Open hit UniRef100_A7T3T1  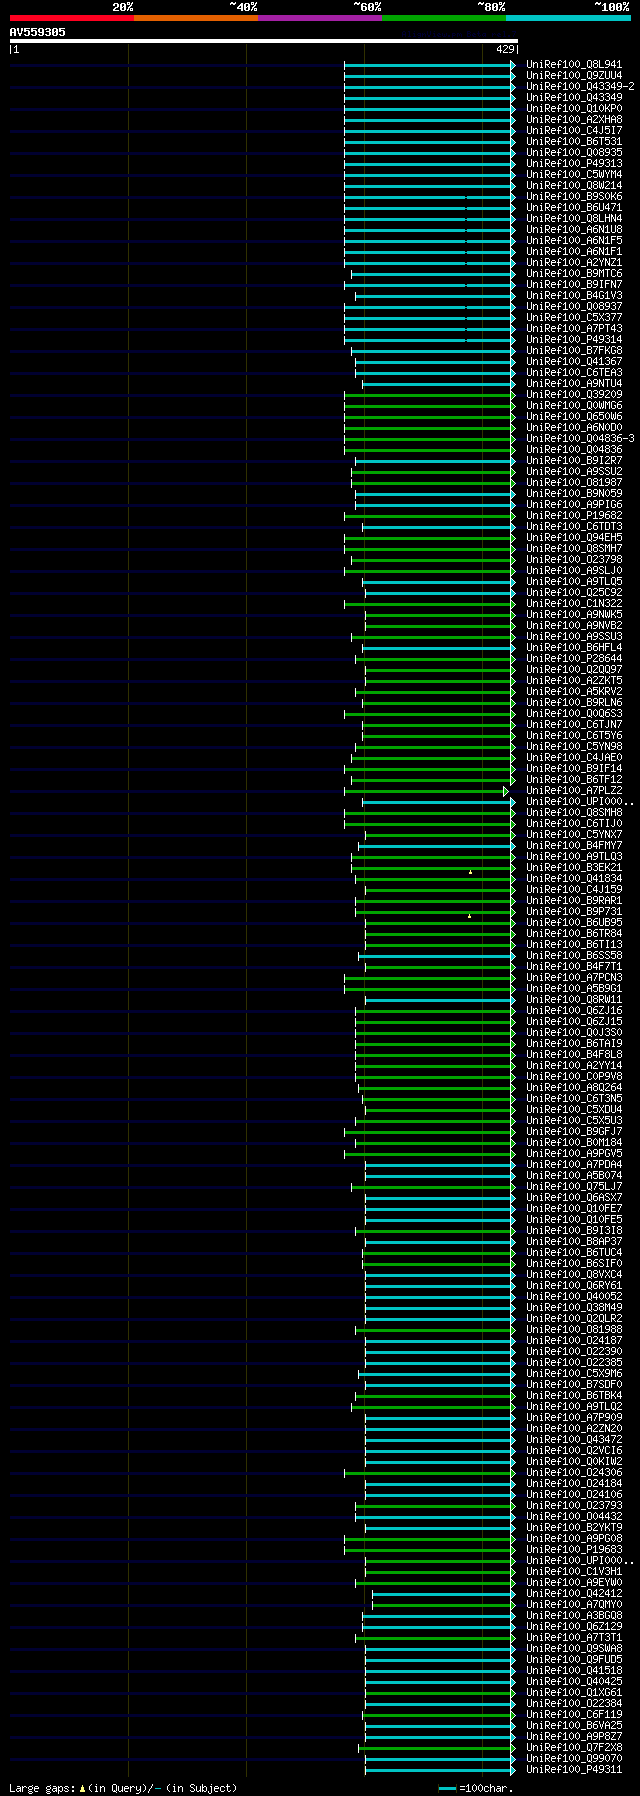pos(574,1638)
